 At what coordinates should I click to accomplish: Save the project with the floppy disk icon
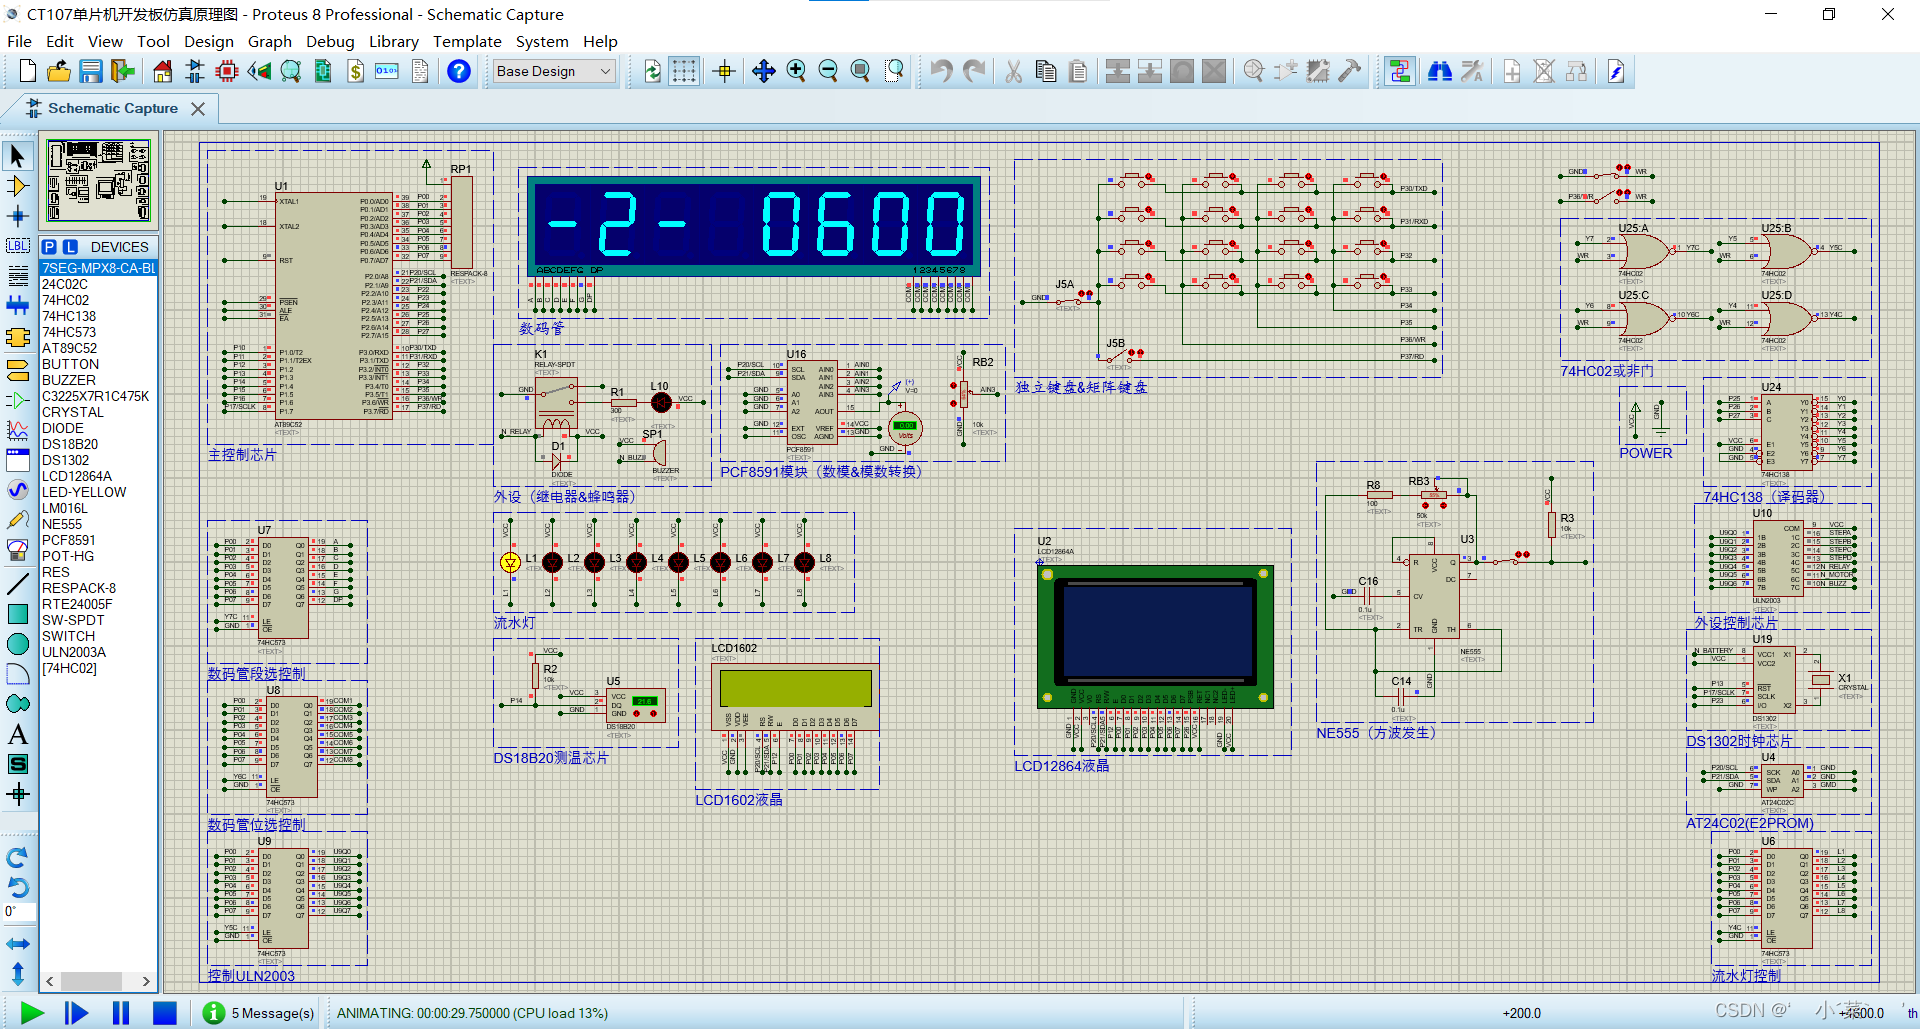point(91,71)
